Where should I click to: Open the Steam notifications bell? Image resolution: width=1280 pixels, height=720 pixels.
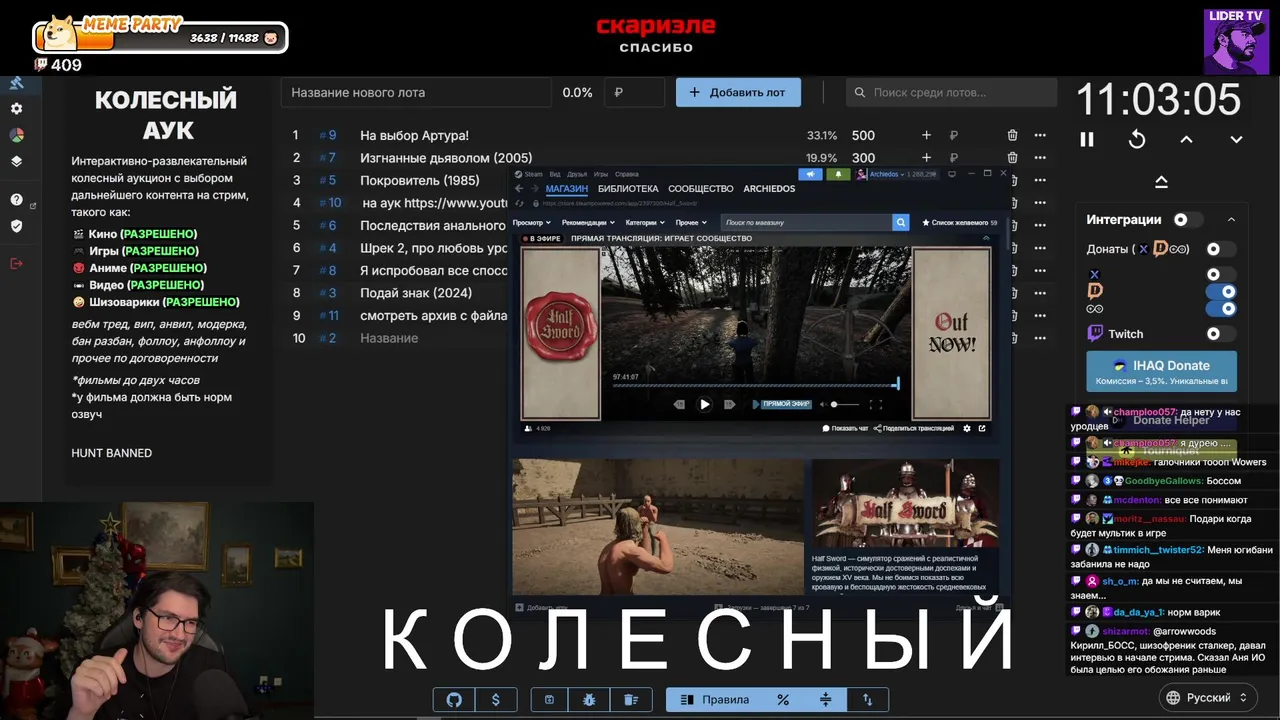837,174
